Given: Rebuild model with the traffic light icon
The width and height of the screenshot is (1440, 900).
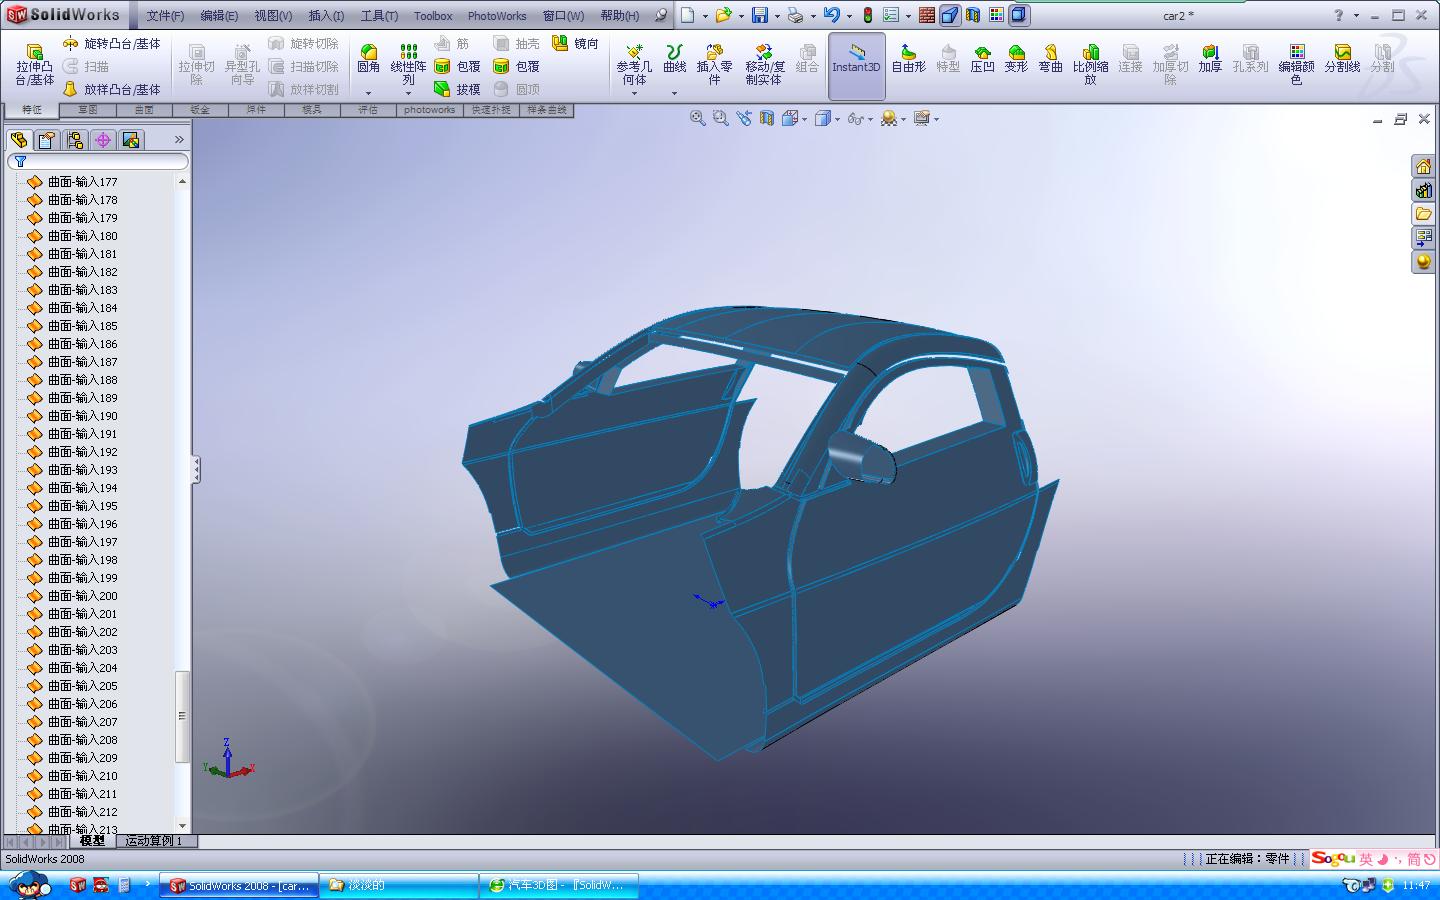Looking at the screenshot, I should point(867,15).
